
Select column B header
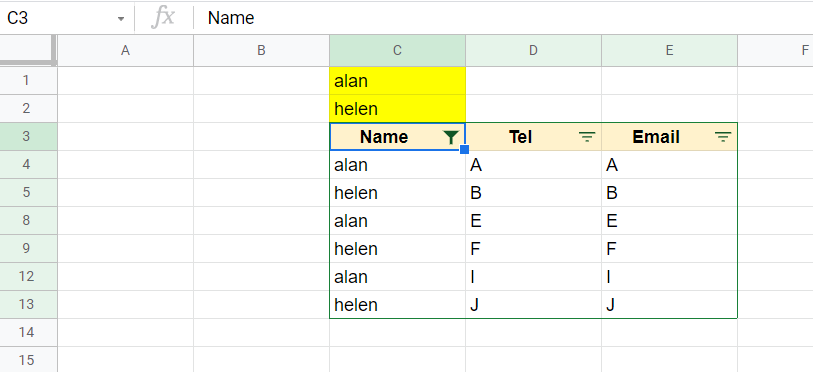(261, 50)
